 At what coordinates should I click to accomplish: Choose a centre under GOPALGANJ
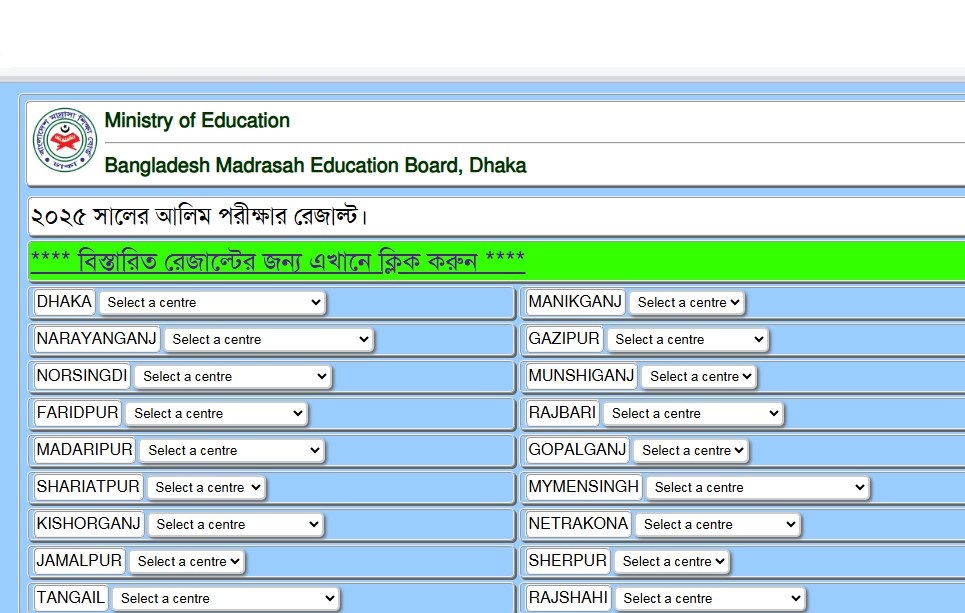pyautogui.click(x=691, y=450)
